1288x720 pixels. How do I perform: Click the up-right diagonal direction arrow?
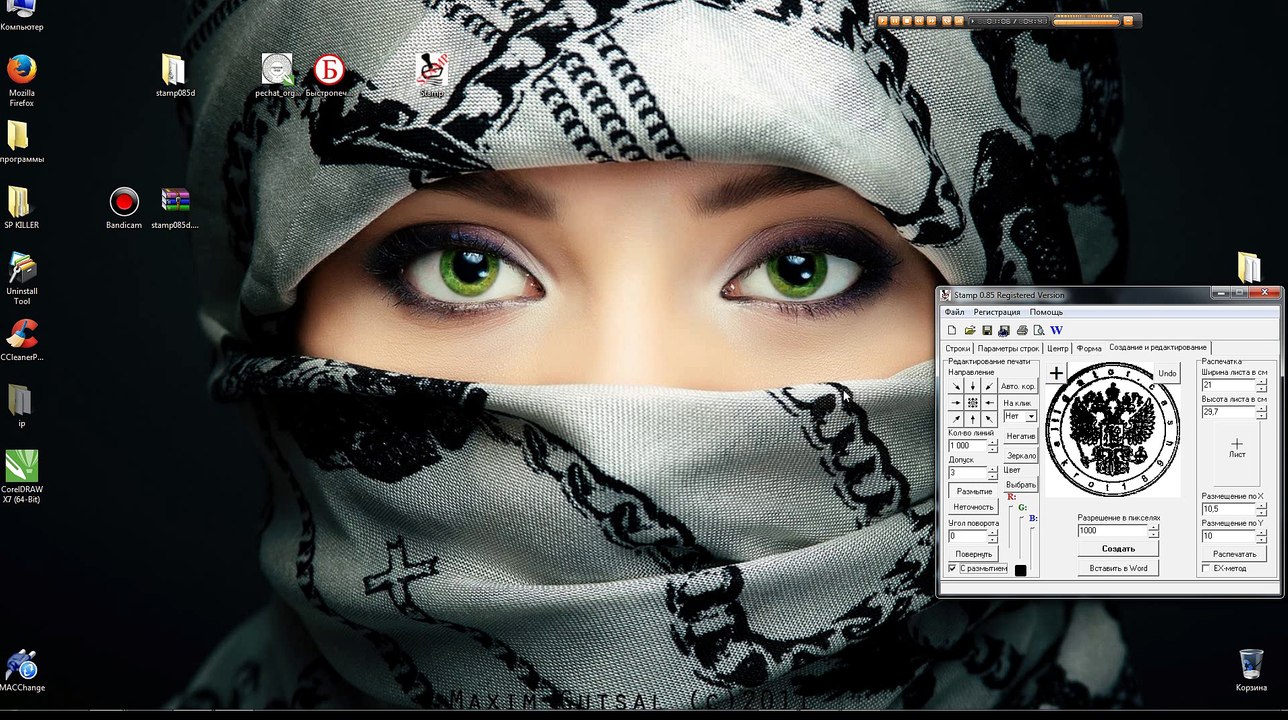[x=956, y=418]
